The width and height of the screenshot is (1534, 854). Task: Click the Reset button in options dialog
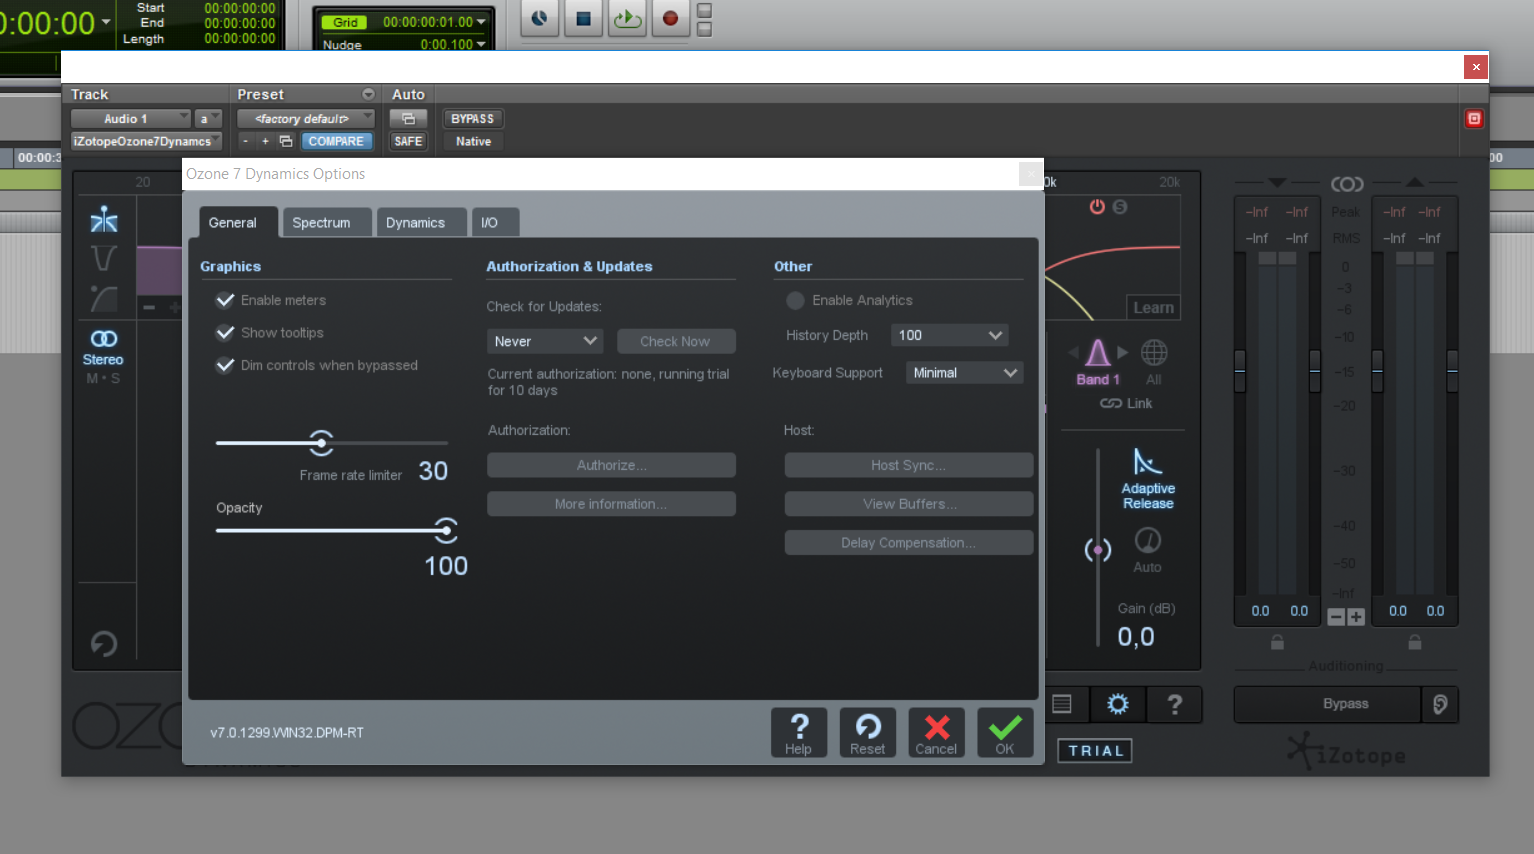point(867,732)
